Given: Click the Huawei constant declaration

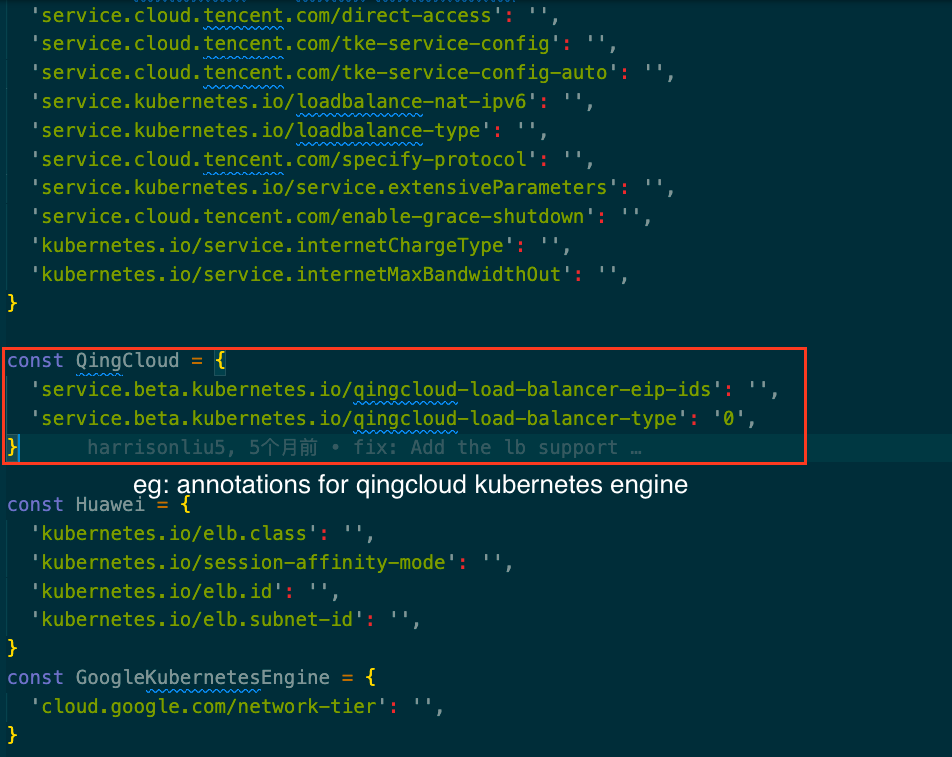Looking at the screenshot, I should 110,505.
